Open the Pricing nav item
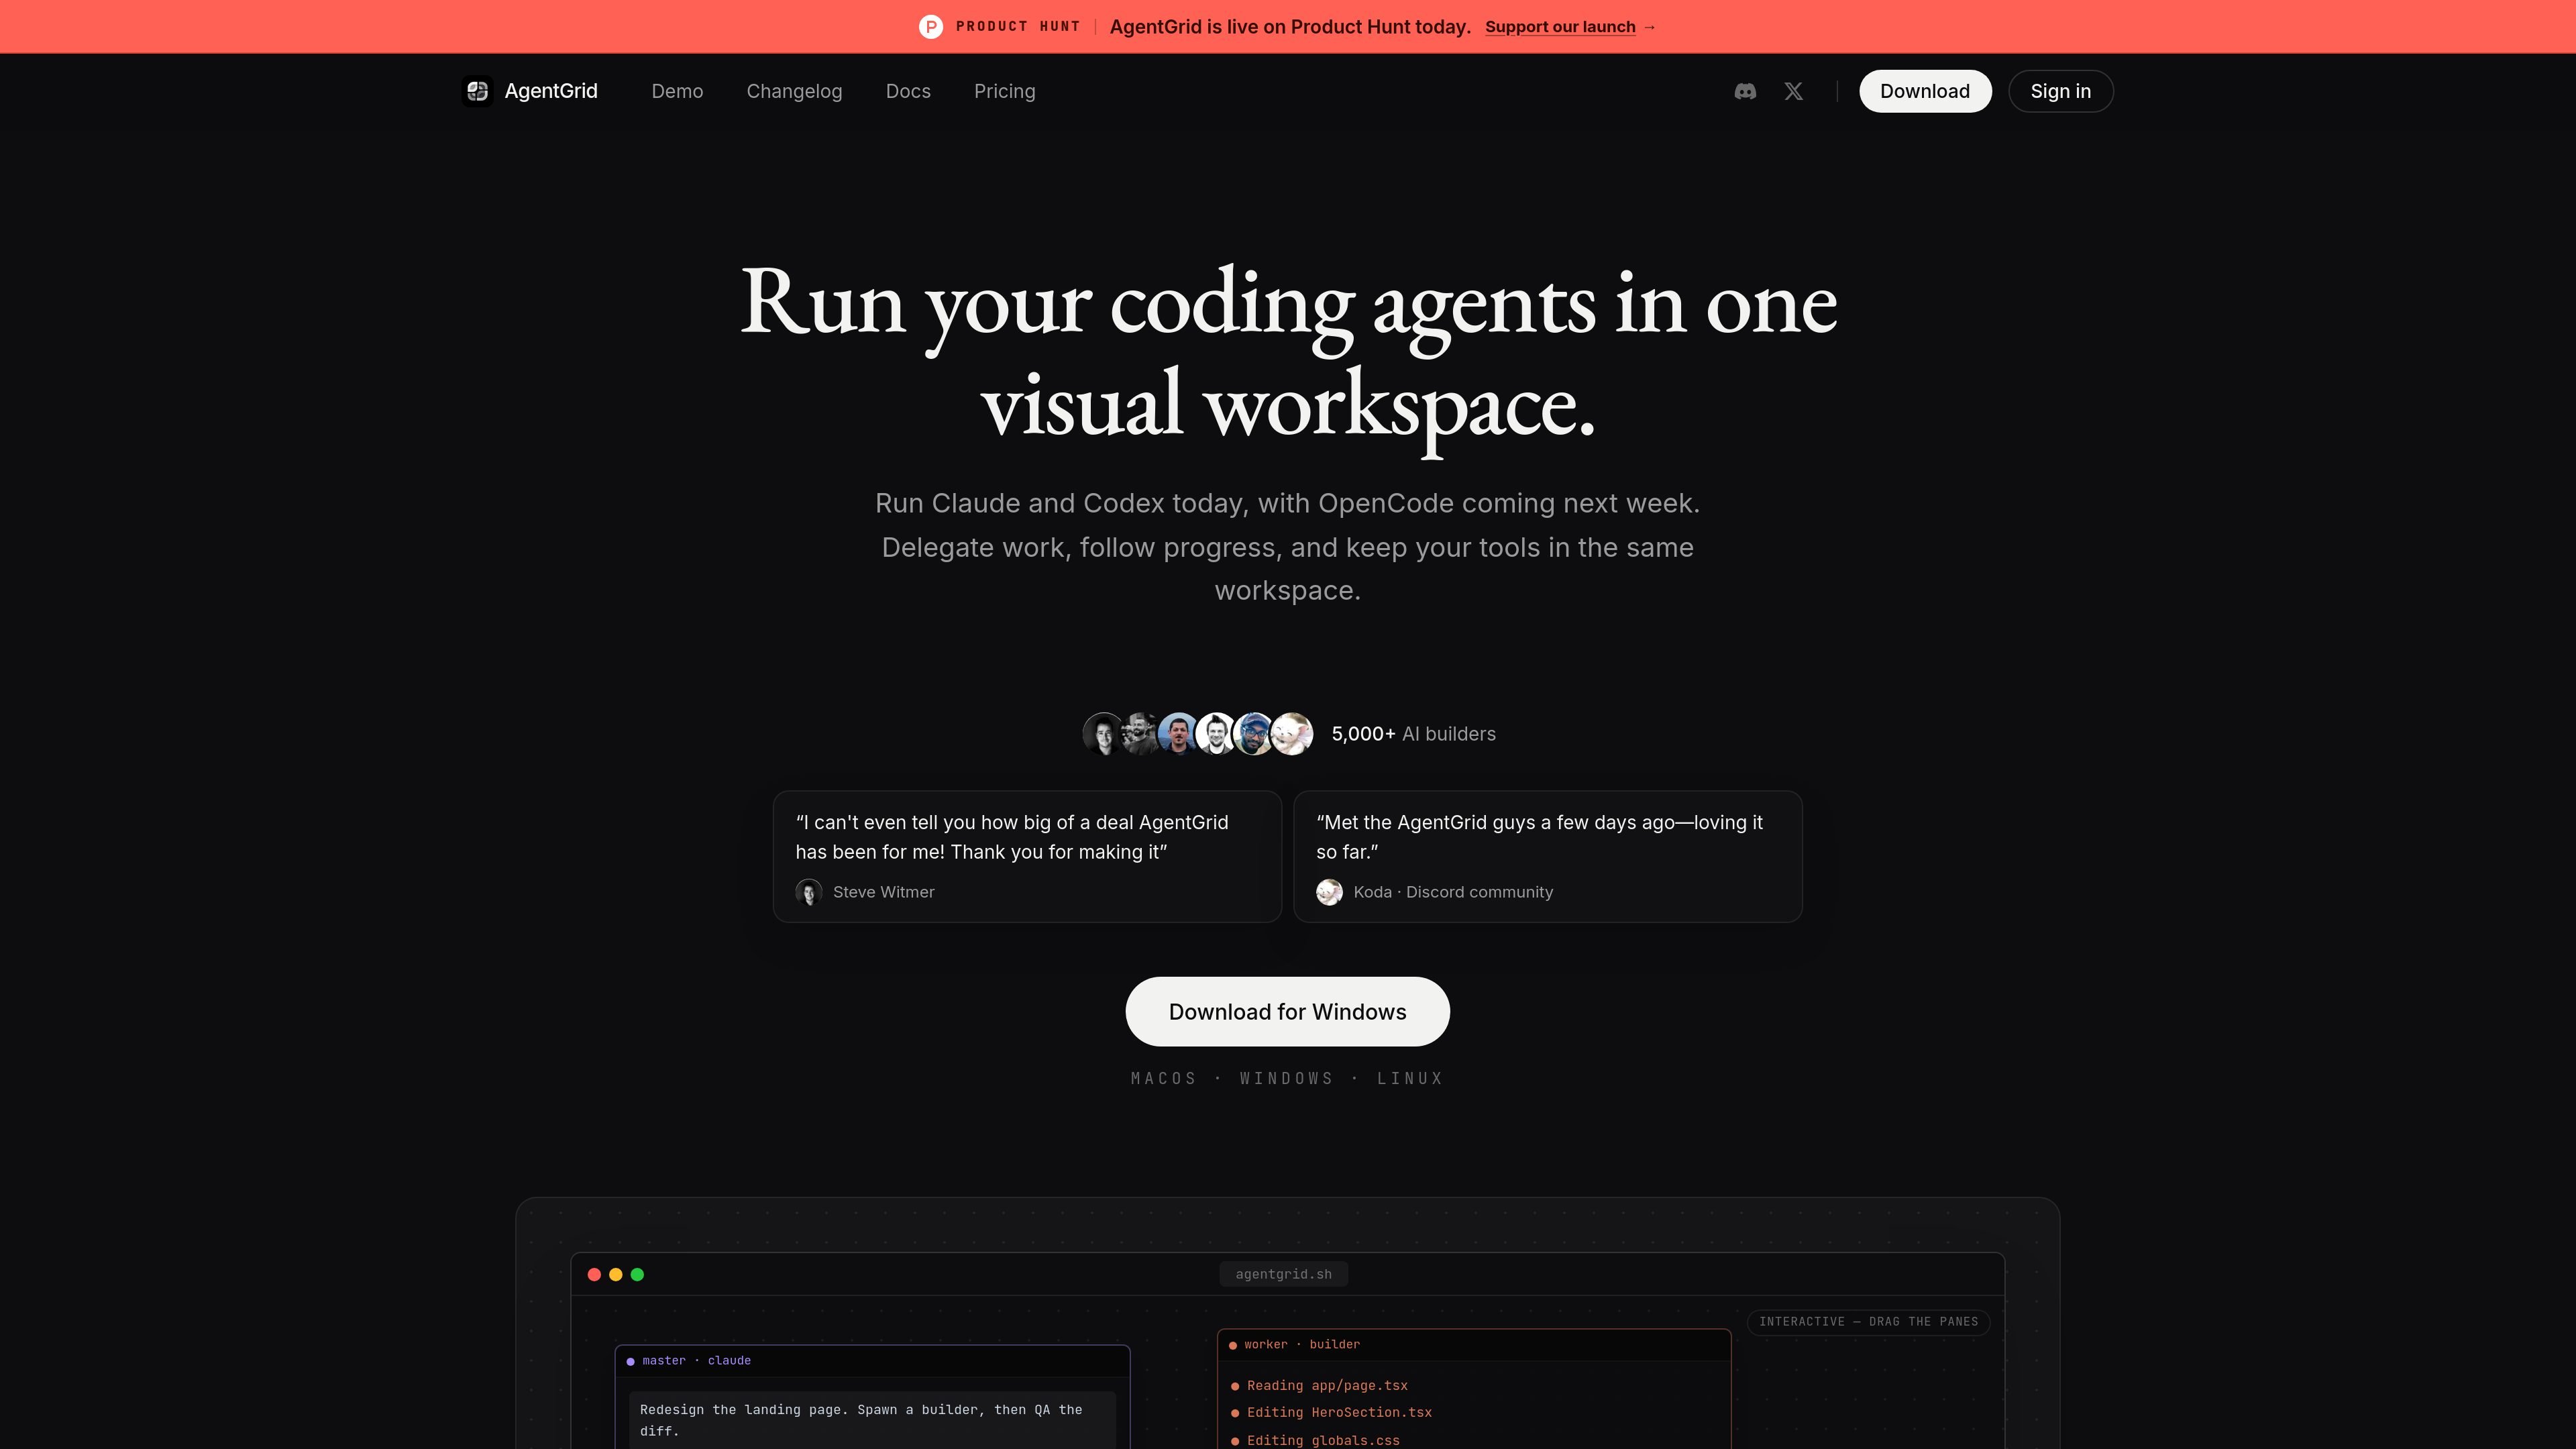This screenshot has height=1449, width=2576. (1004, 91)
